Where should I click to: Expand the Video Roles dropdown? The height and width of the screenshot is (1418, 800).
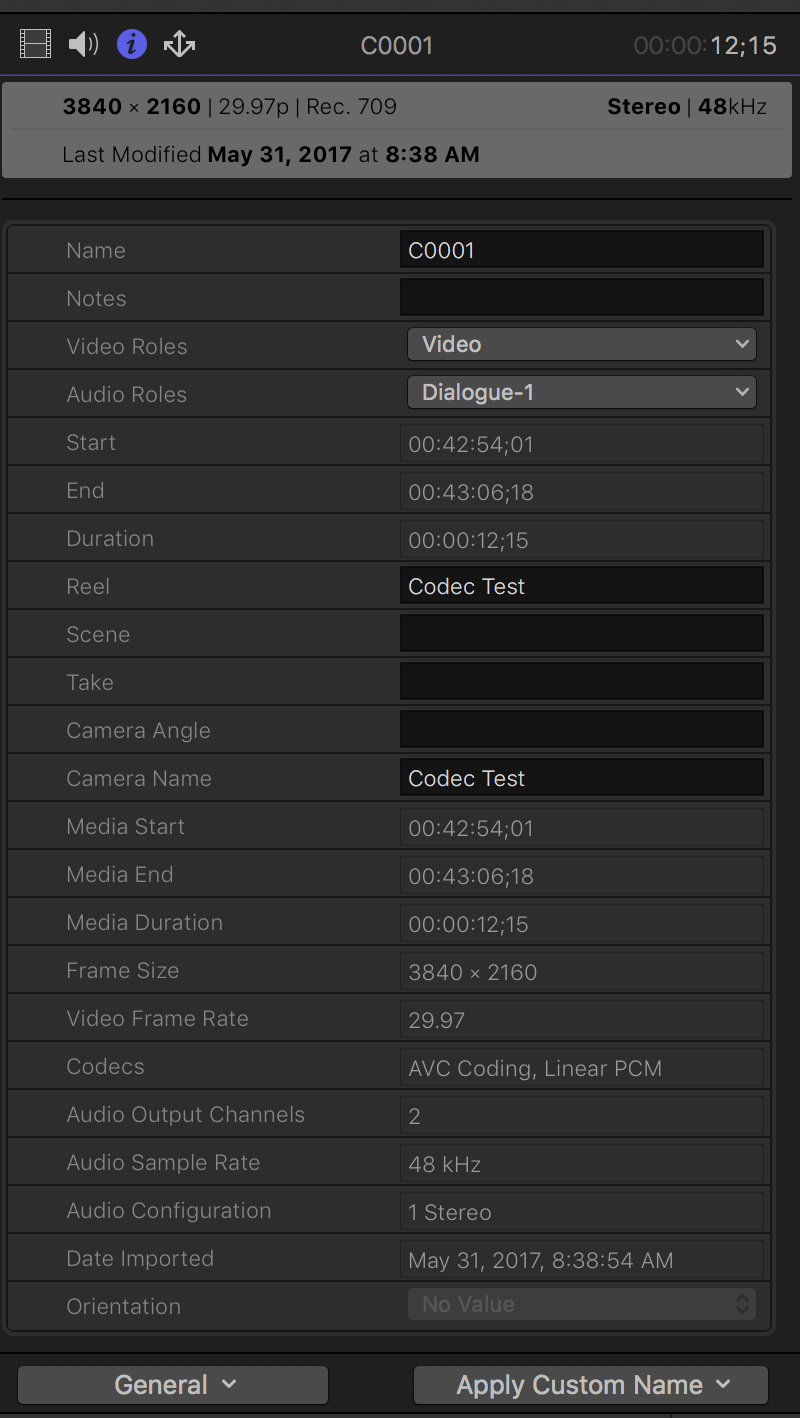[x=581, y=345]
